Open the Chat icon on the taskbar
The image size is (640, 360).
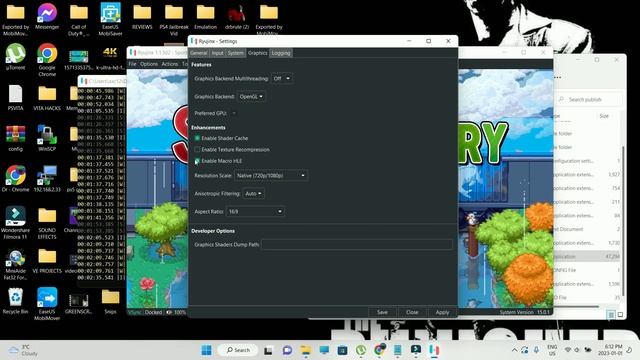[x=287, y=350]
